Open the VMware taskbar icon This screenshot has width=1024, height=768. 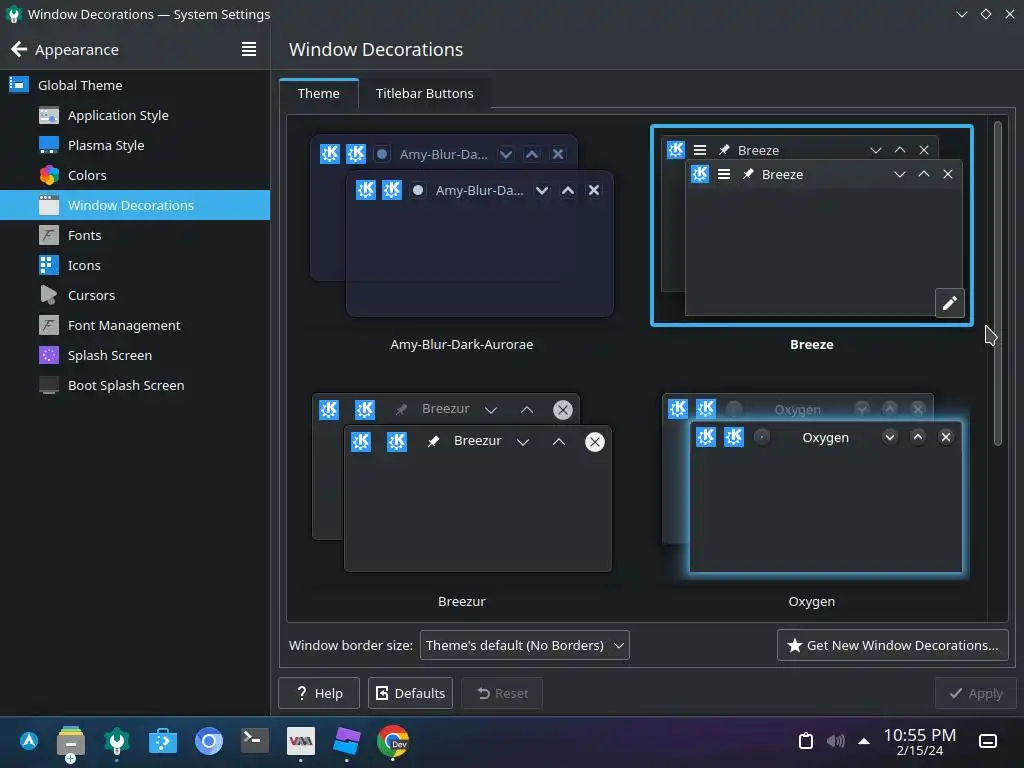pyautogui.click(x=300, y=741)
